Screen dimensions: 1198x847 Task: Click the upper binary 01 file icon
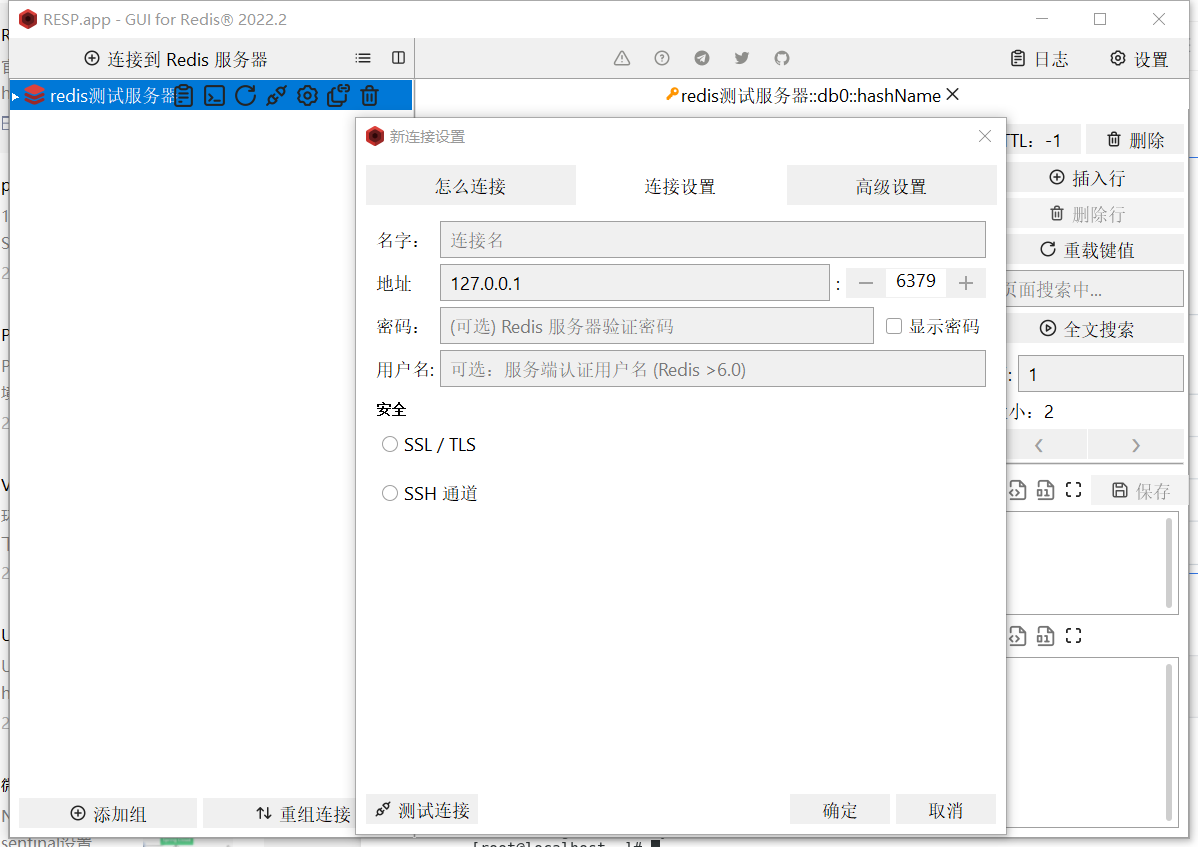[1045, 490]
